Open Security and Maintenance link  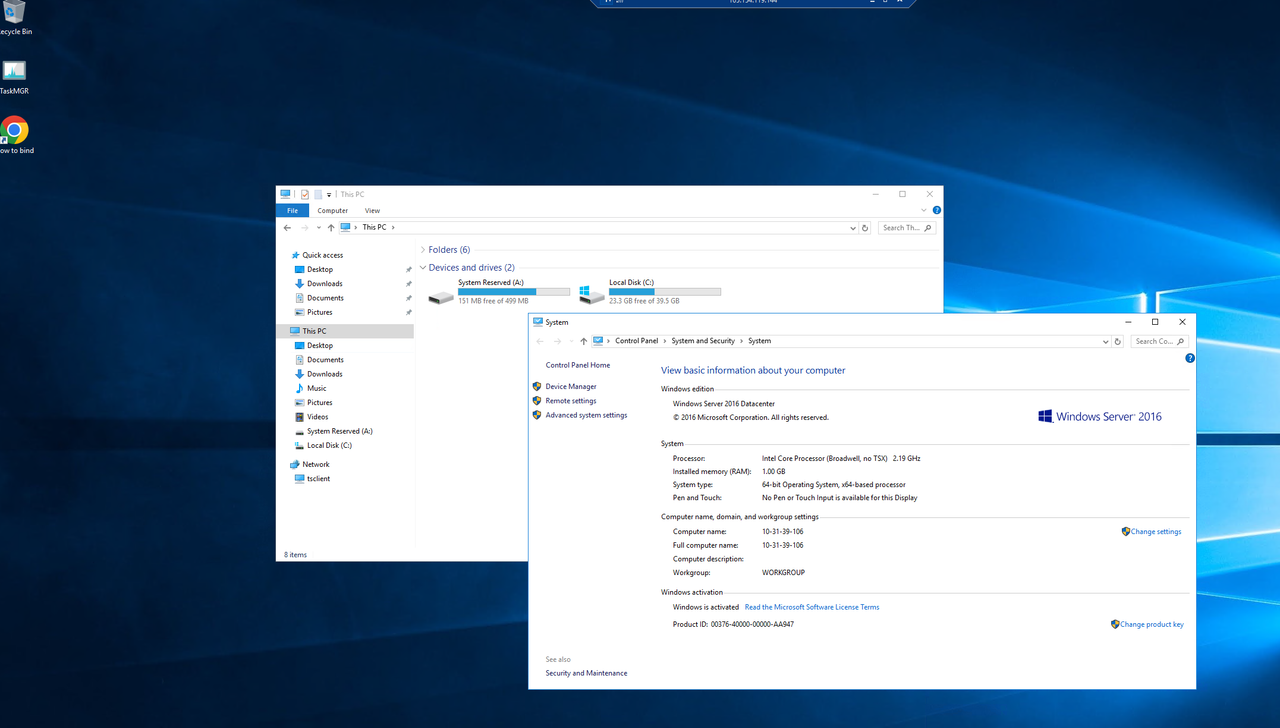pyautogui.click(x=586, y=673)
